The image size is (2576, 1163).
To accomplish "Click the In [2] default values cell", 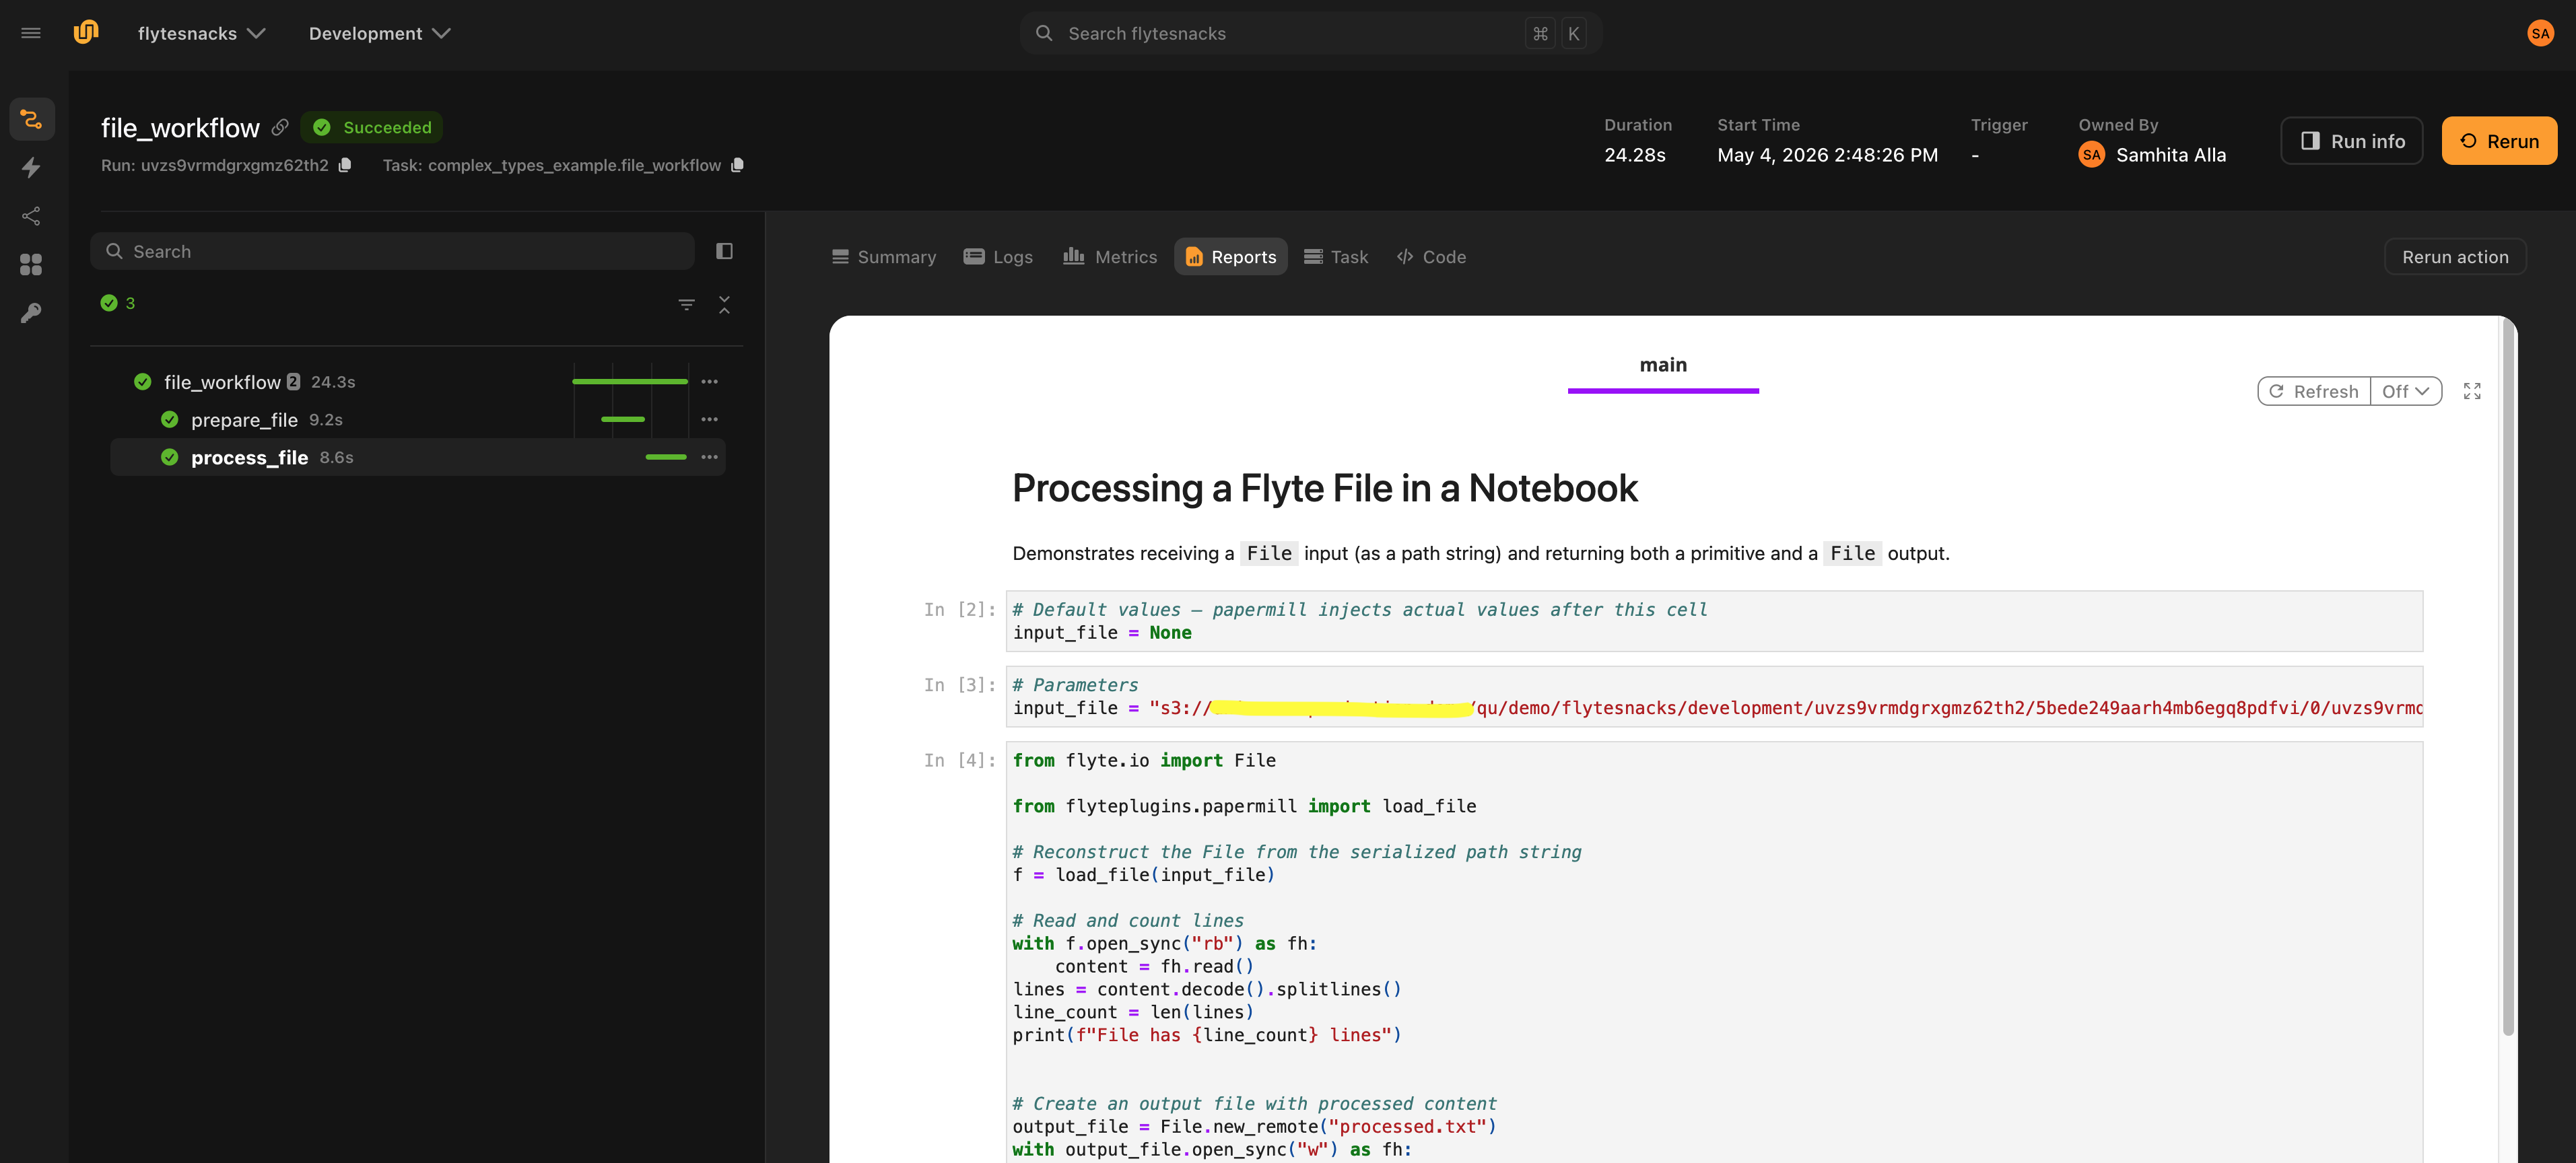I will pyautogui.click(x=1714, y=621).
